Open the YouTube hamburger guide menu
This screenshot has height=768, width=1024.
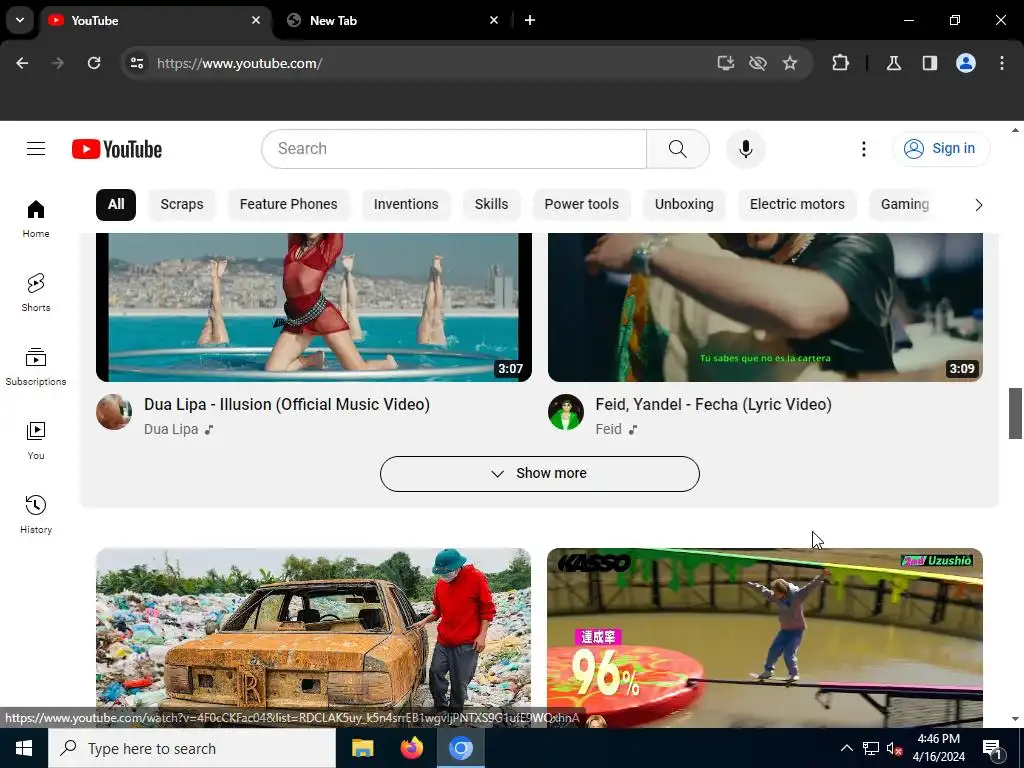tap(36, 149)
